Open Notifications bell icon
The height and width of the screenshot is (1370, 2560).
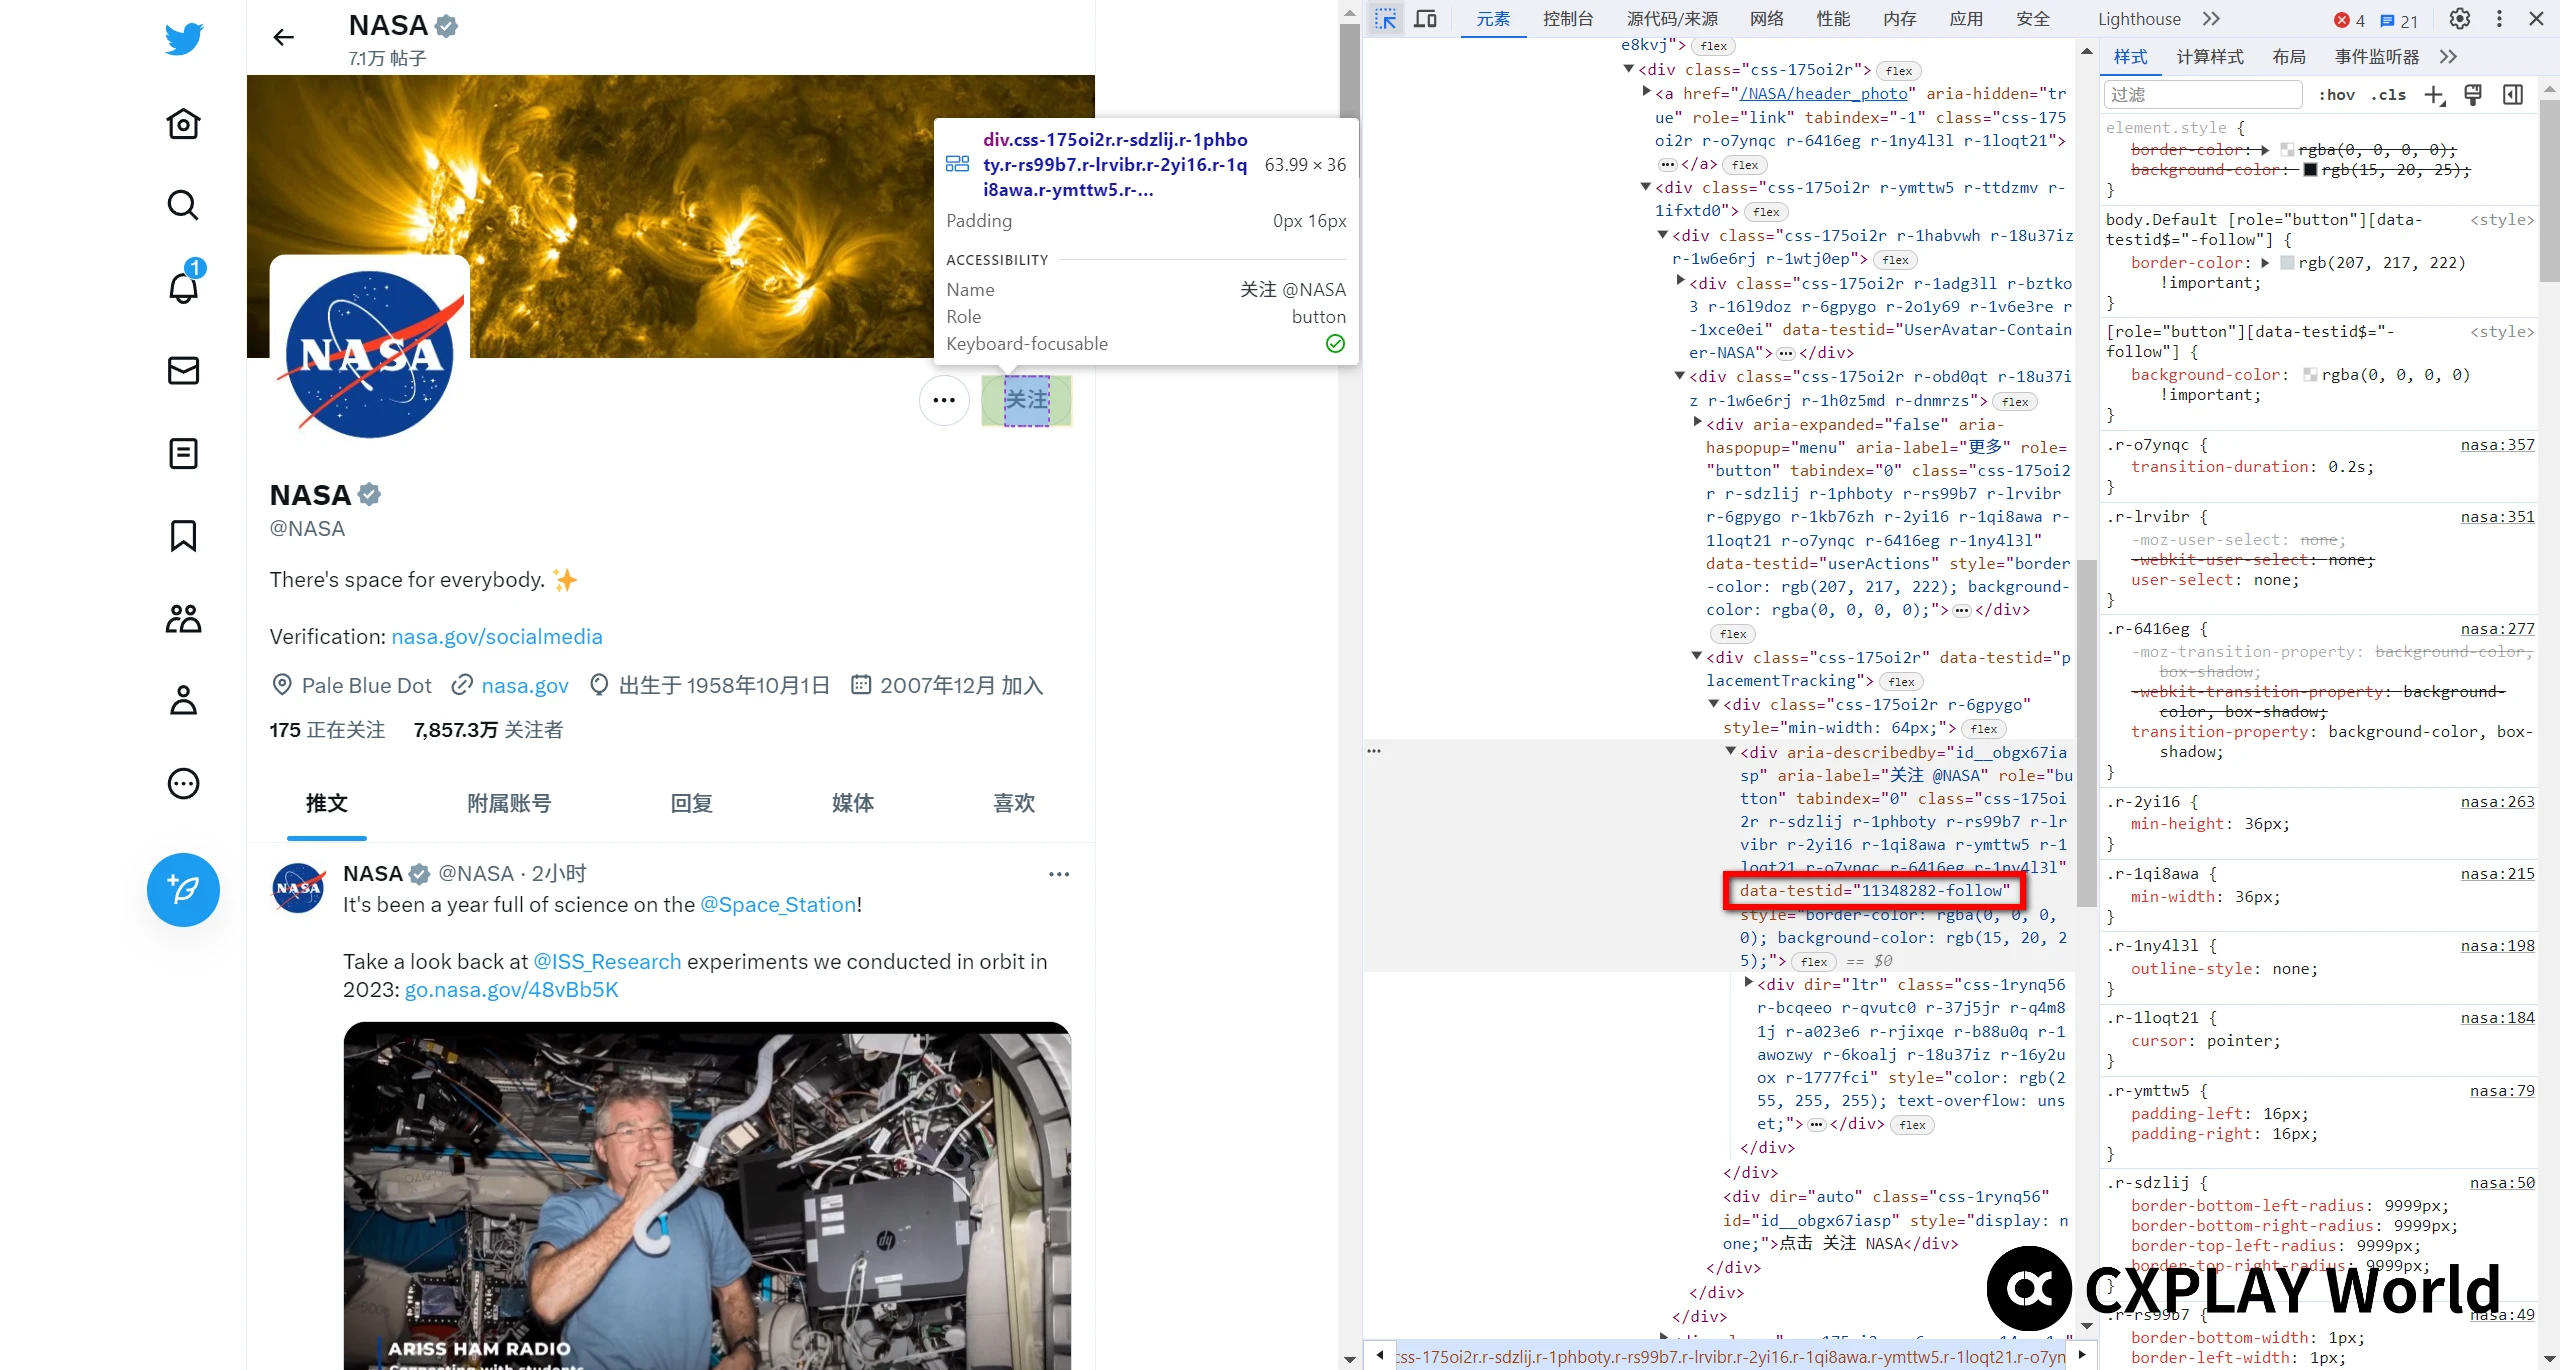(x=184, y=287)
